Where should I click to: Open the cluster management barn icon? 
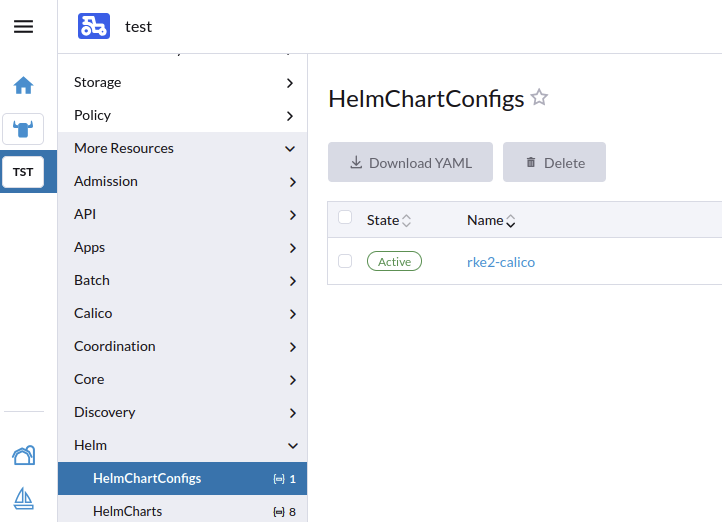point(23,455)
